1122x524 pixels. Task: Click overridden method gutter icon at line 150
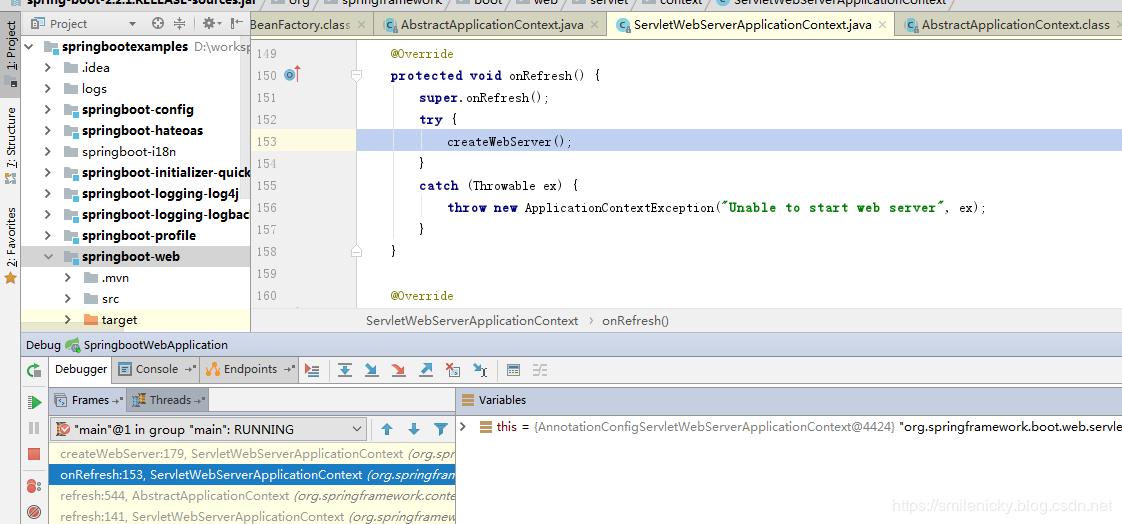[292, 74]
